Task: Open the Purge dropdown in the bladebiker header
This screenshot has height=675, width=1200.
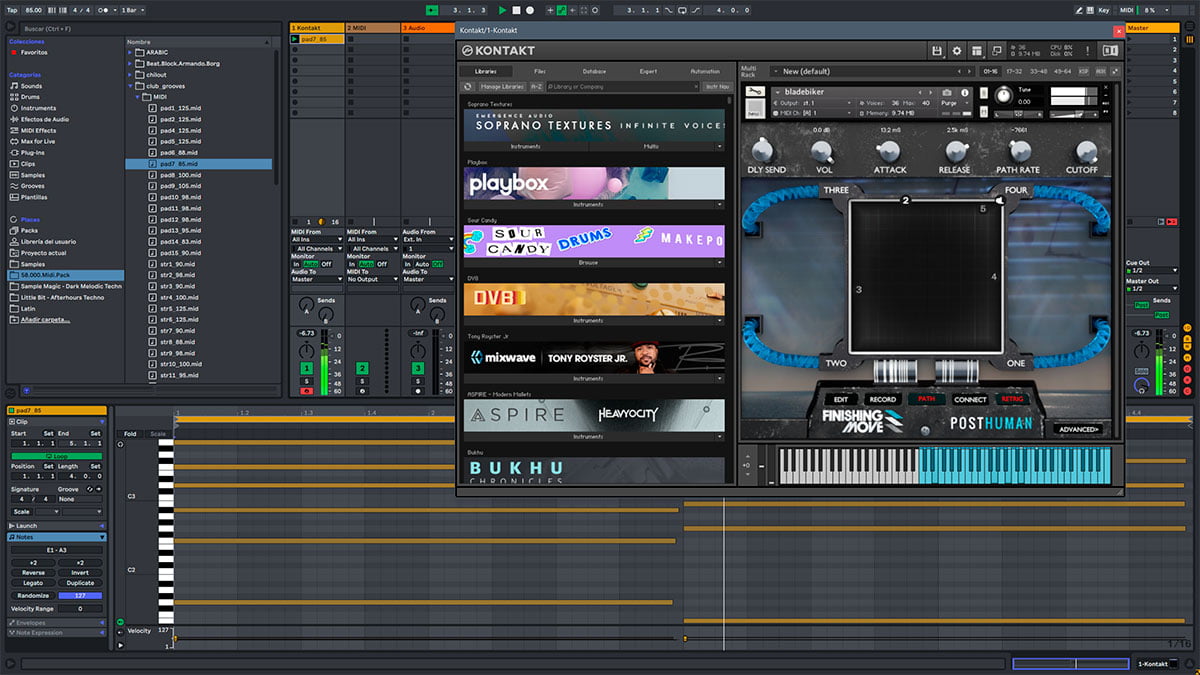Action: point(955,103)
